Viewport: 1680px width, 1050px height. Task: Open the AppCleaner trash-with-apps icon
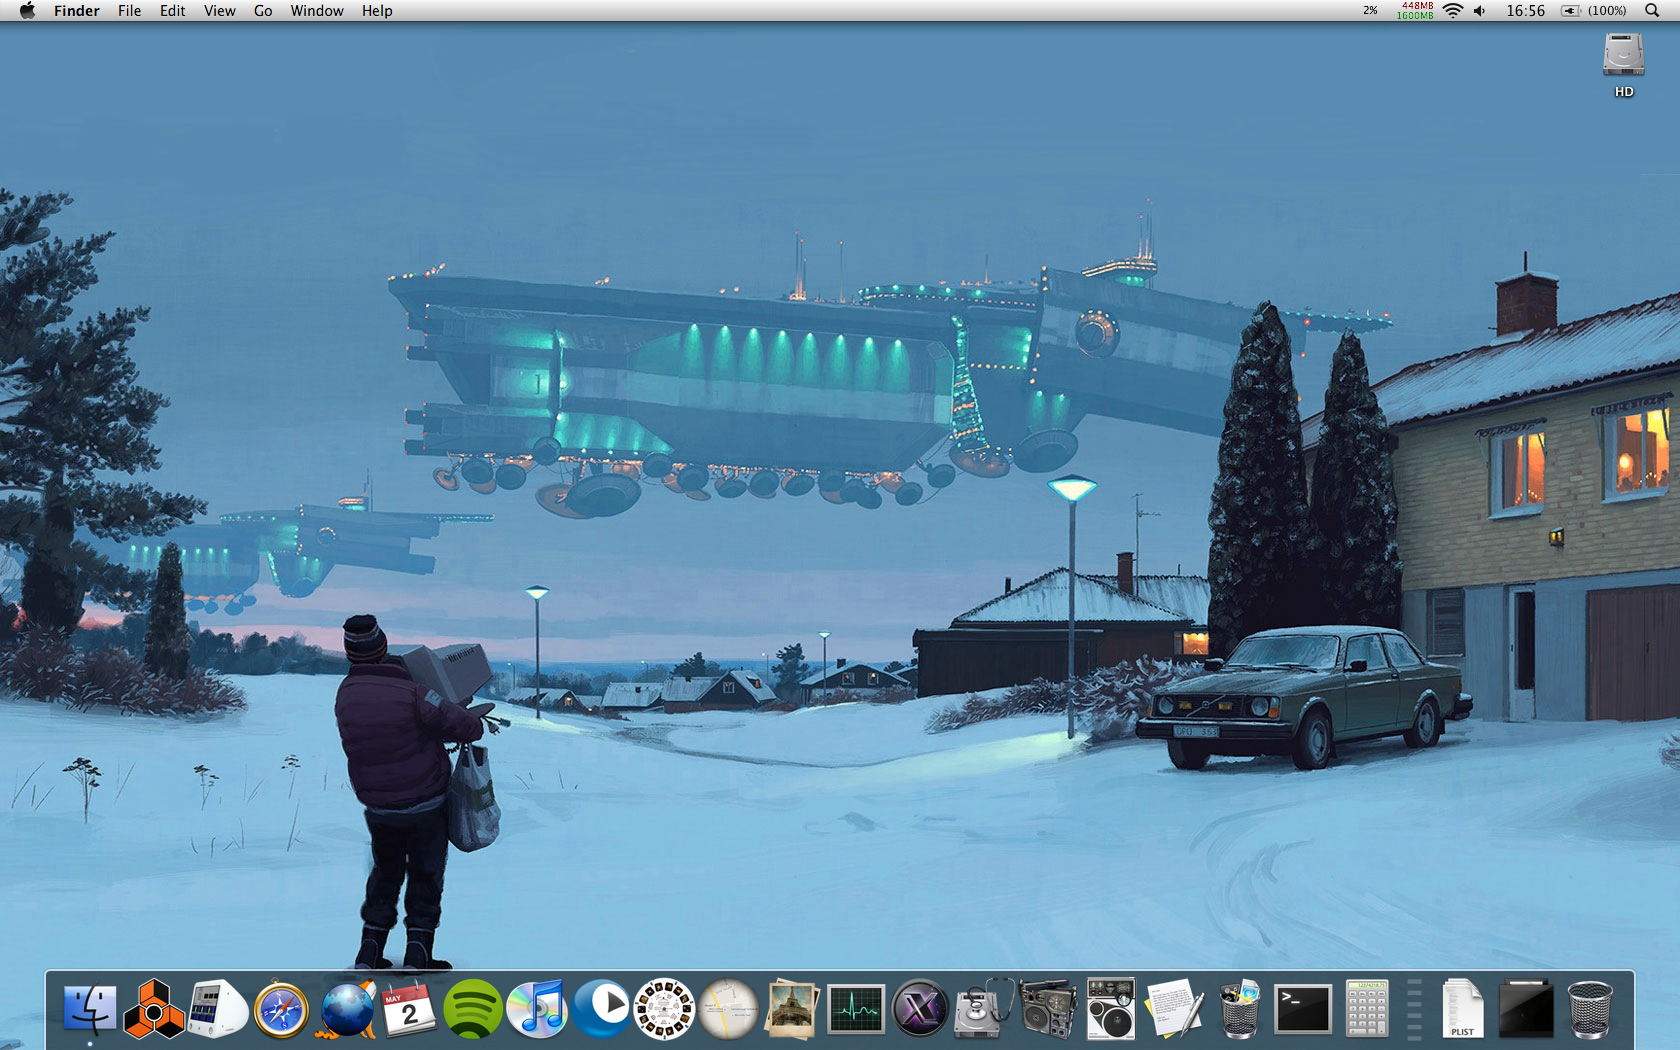[1239, 1009]
